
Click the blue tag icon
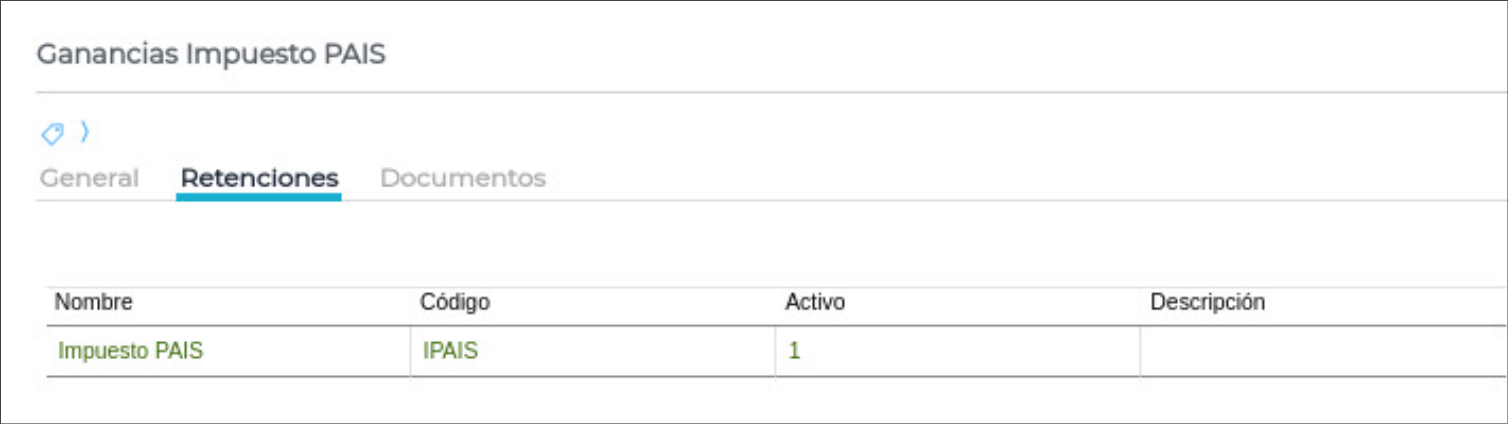point(52,132)
